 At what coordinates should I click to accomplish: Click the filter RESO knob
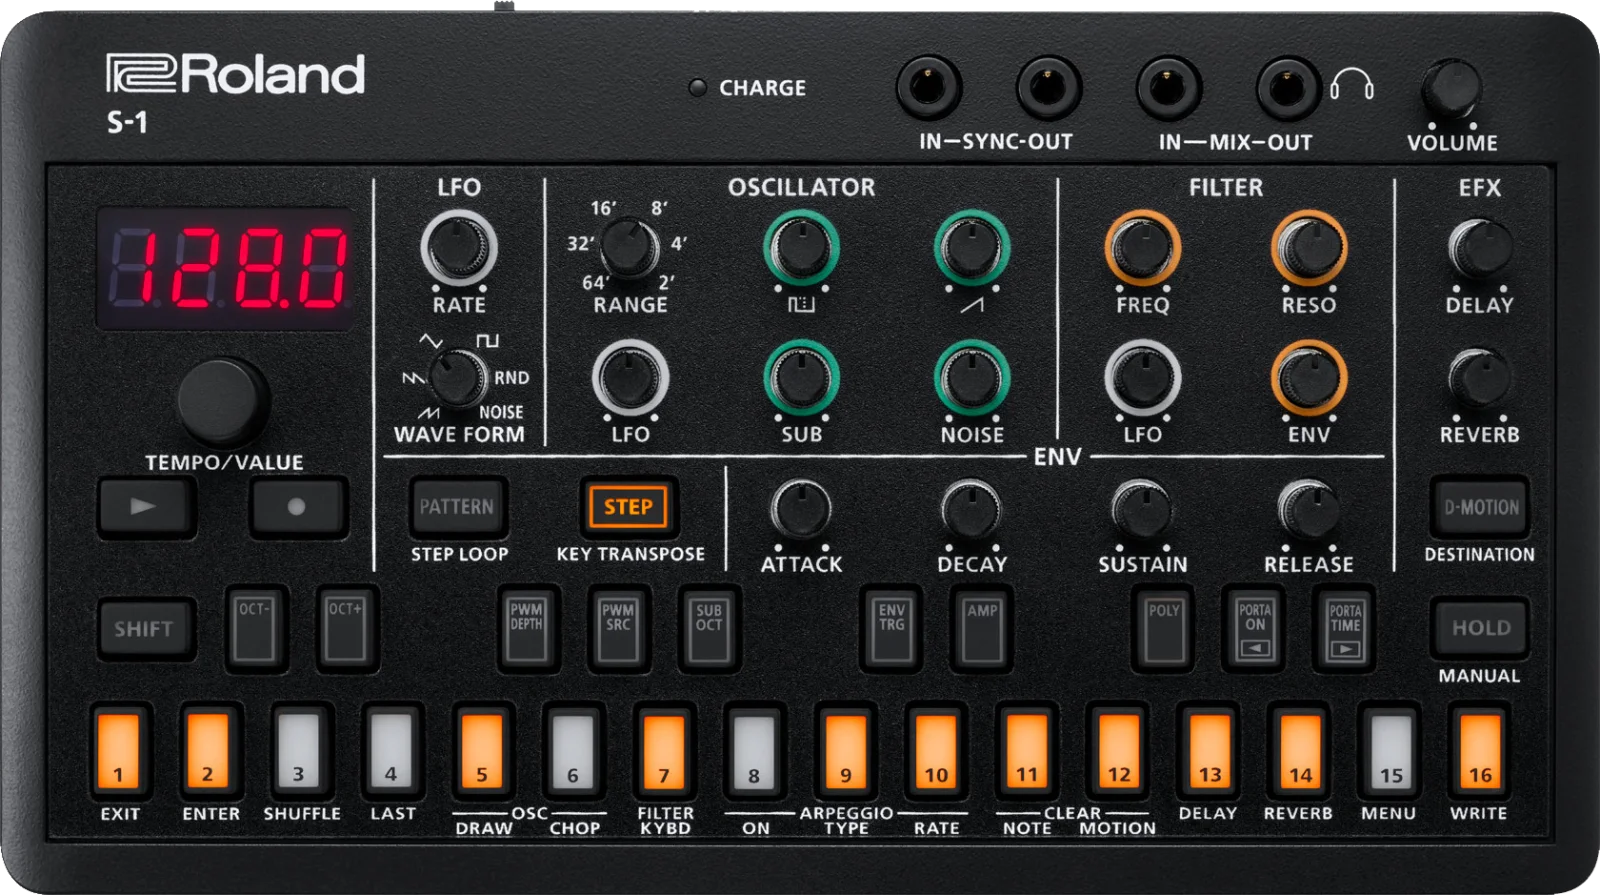coord(1308,246)
